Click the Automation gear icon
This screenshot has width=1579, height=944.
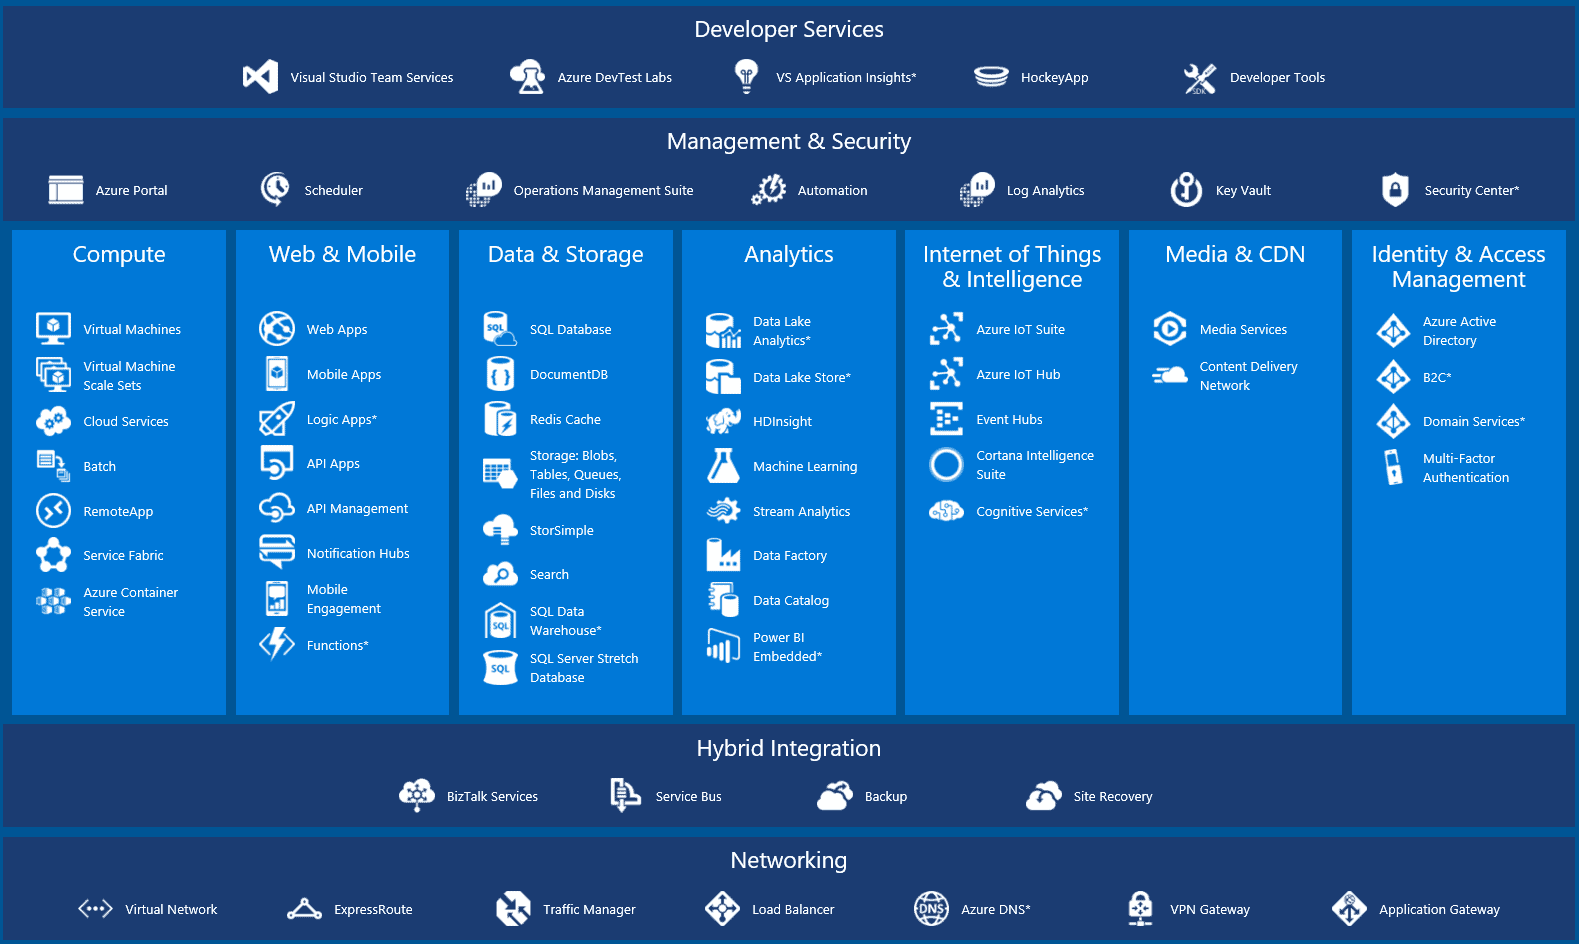click(769, 189)
